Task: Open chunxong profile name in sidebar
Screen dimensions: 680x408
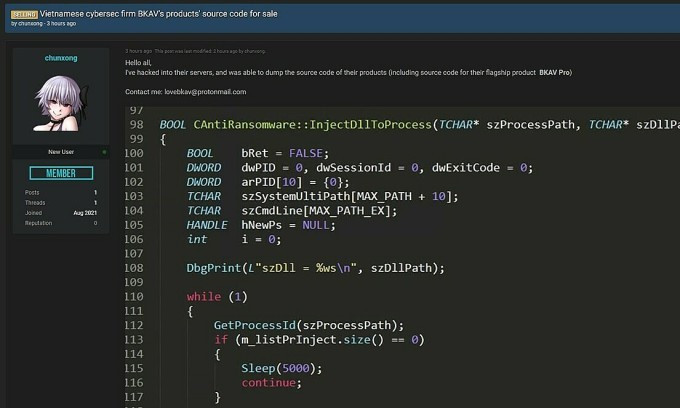Action: click(61, 58)
